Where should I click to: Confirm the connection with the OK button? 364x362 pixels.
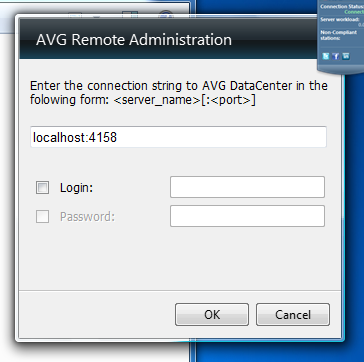coord(212,314)
